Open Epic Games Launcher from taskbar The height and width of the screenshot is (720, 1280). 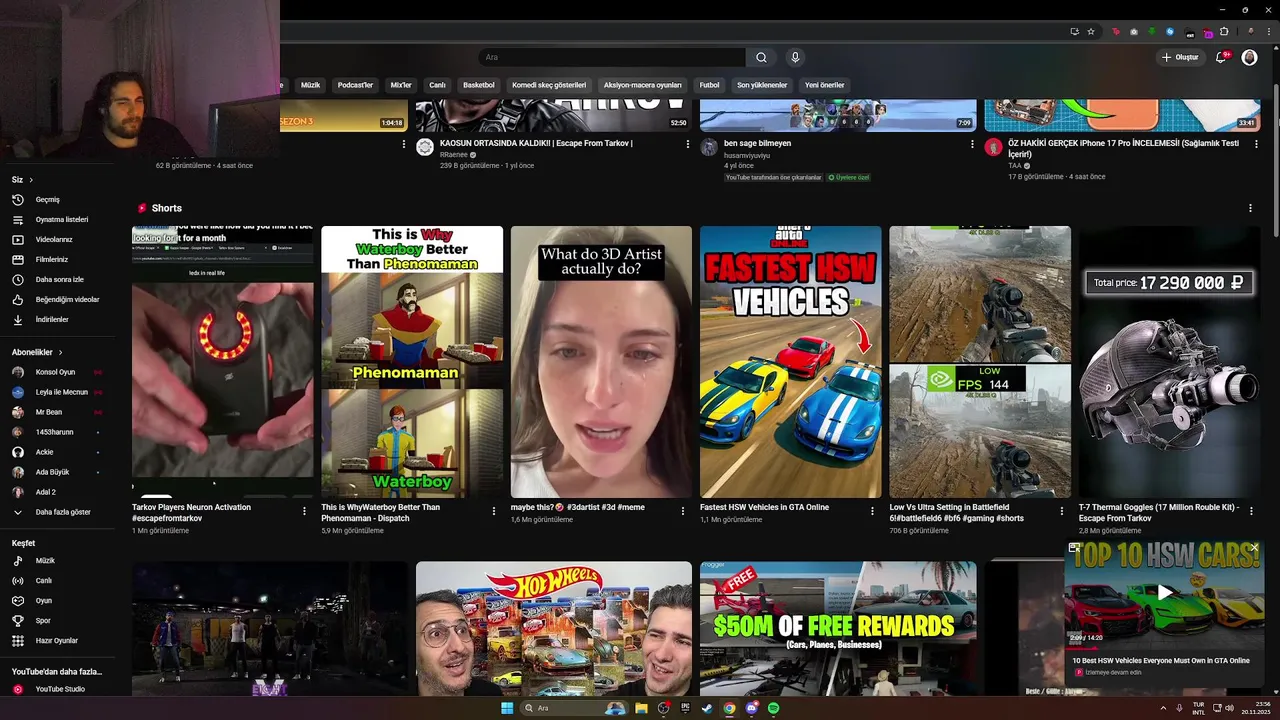(x=685, y=708)
